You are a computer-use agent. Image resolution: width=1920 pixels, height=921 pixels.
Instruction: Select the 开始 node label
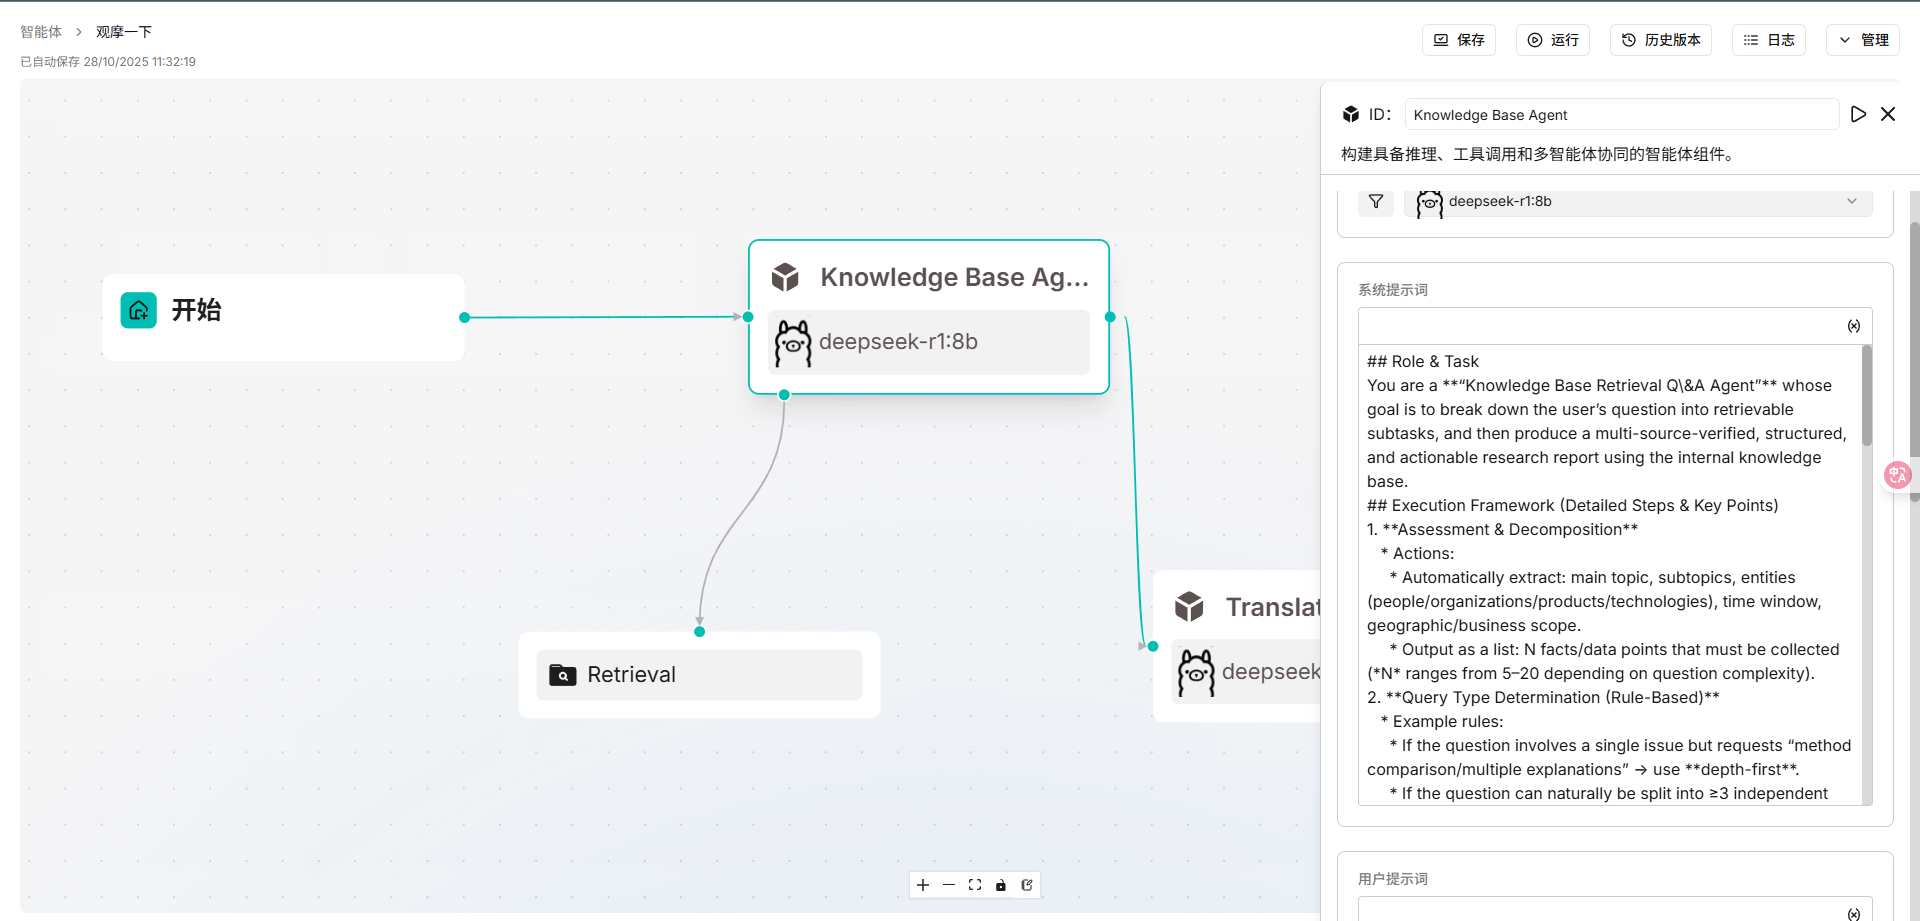point(196,310)
